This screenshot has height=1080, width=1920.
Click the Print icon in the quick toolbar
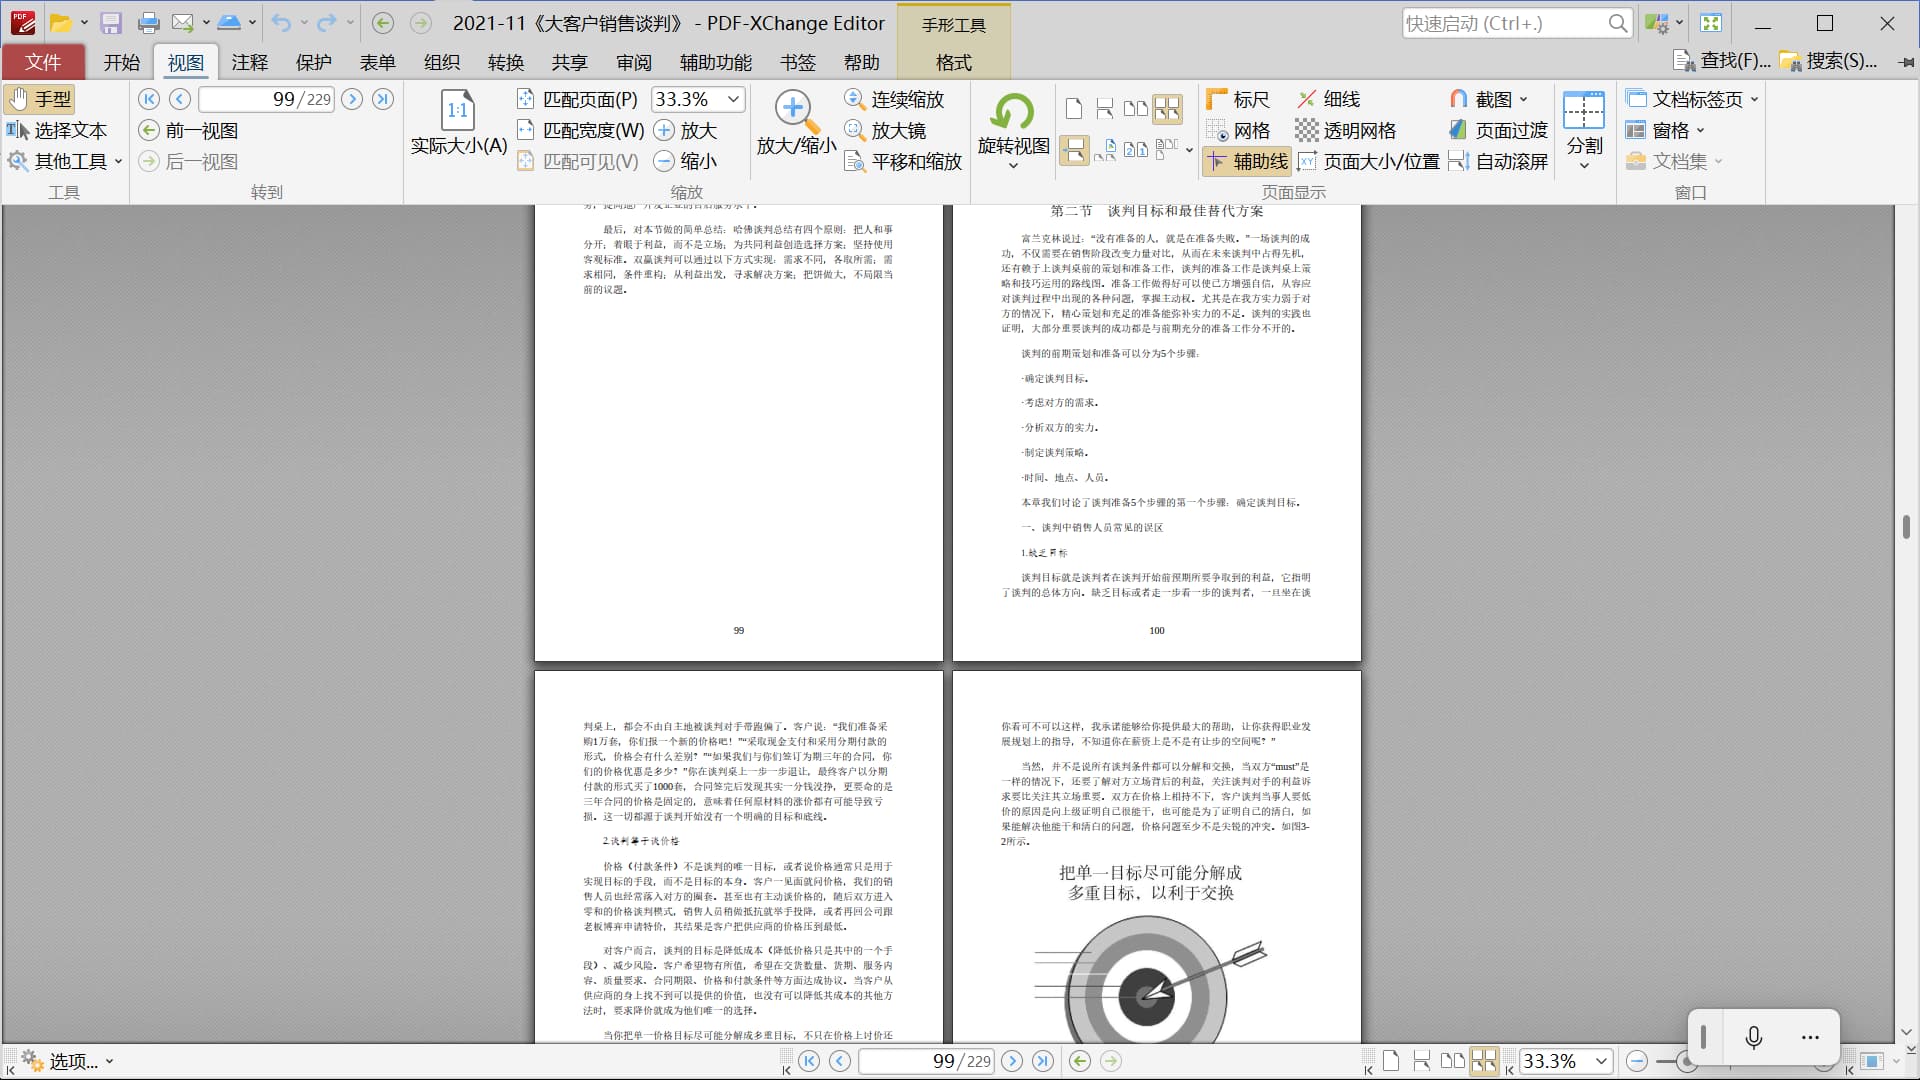point(148,23)
